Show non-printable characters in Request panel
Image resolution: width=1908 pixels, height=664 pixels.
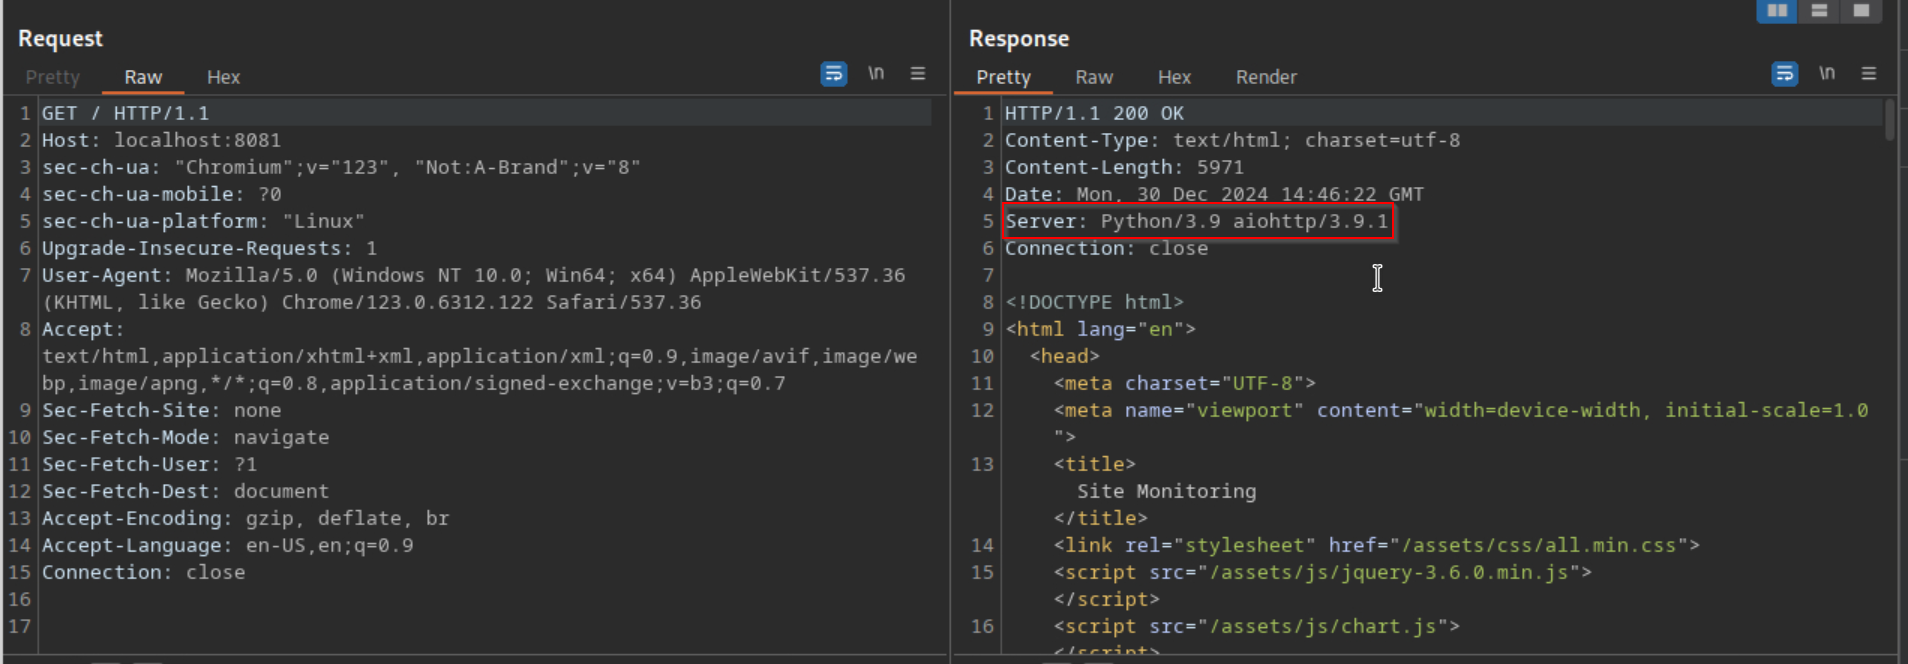point(876,74)
